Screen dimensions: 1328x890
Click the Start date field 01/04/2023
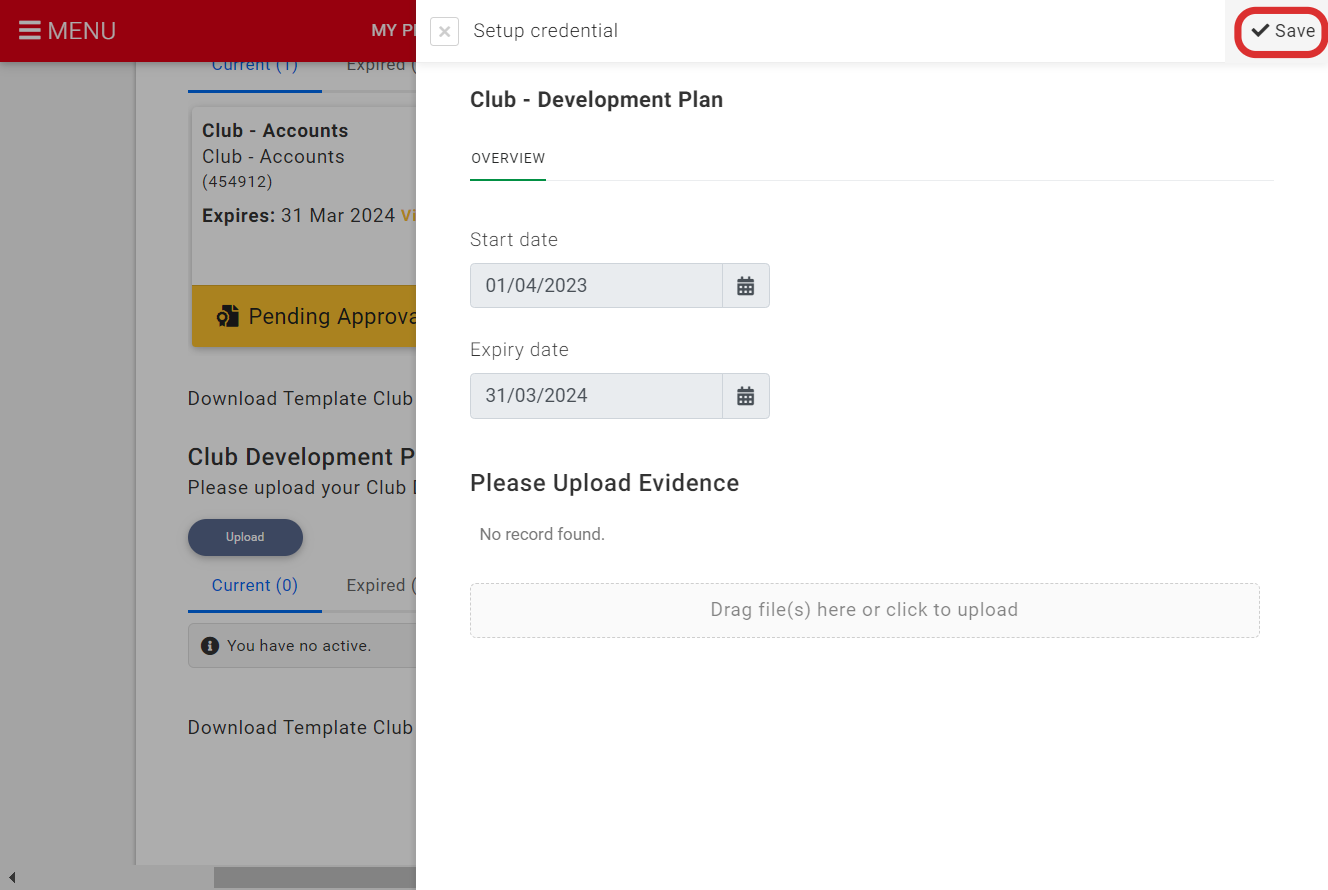[x=596, y=286]
